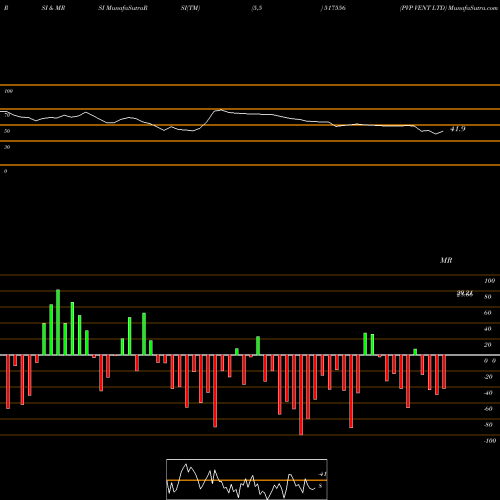Click the longest red MR bar near -100

301,395
